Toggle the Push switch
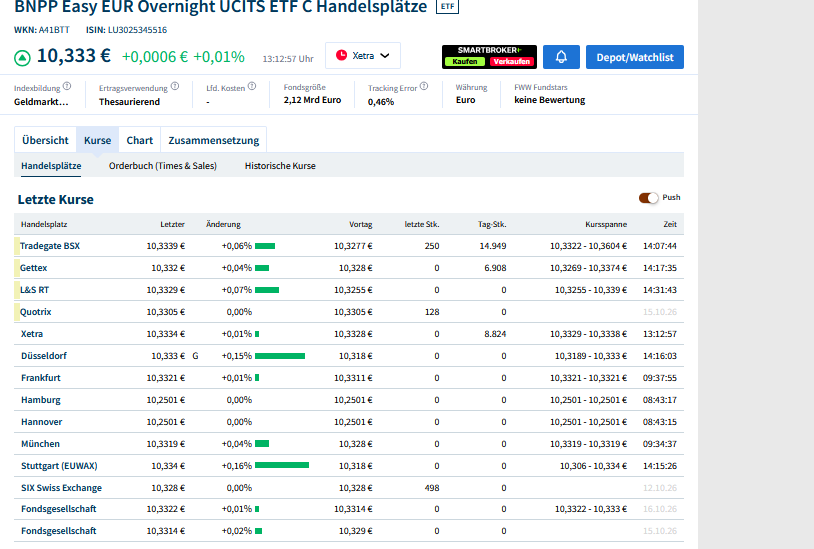This screenshot has width=814, height=549. tap(648, 198)
